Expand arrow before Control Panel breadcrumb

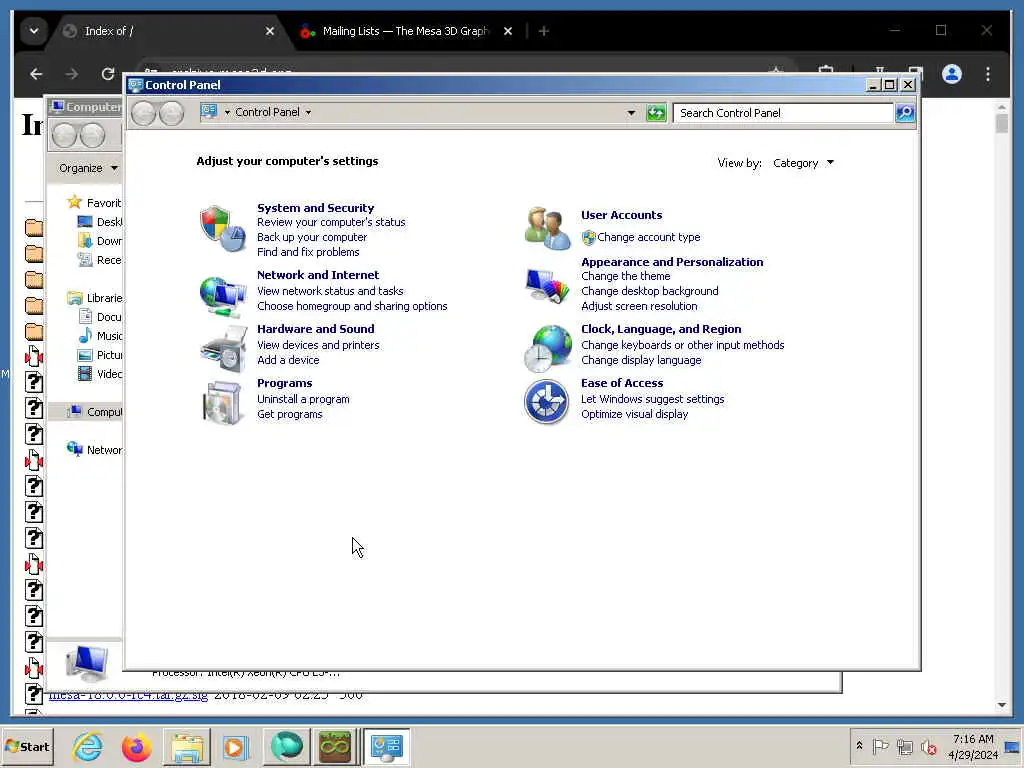point(227,112)
